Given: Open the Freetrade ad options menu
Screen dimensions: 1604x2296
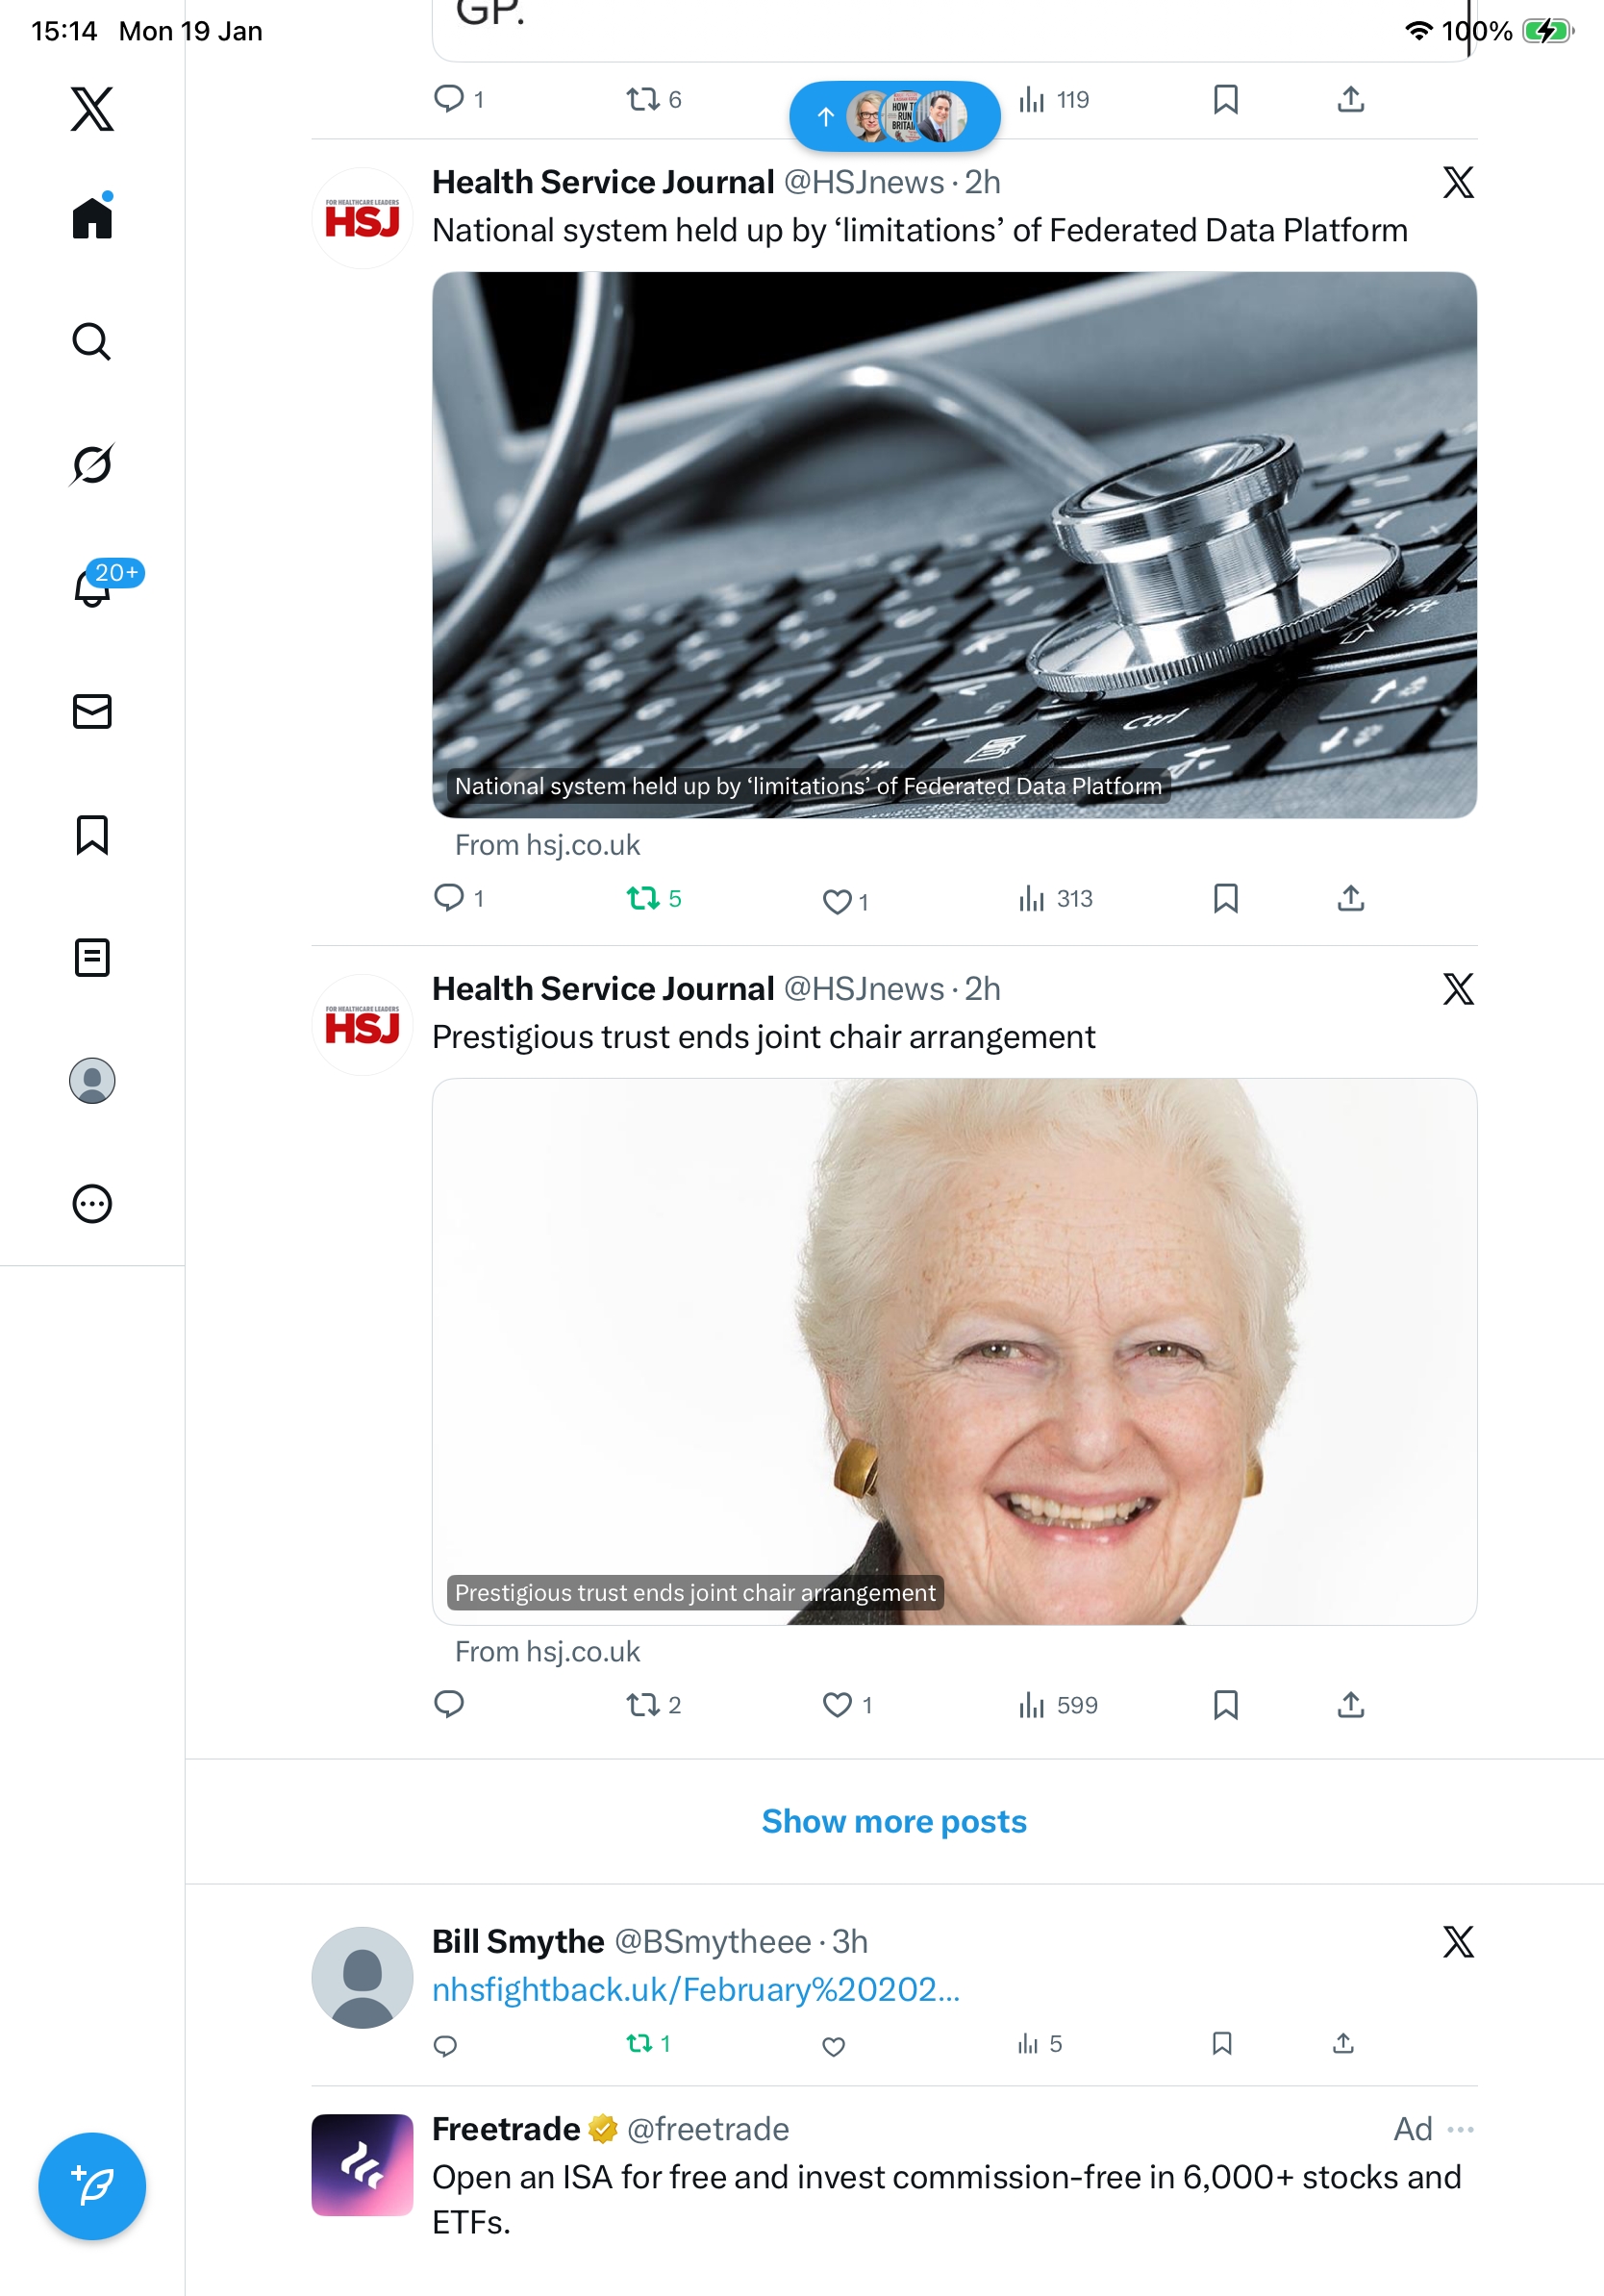Looking at the screenshot, I should click(x=1460, y=2129).
